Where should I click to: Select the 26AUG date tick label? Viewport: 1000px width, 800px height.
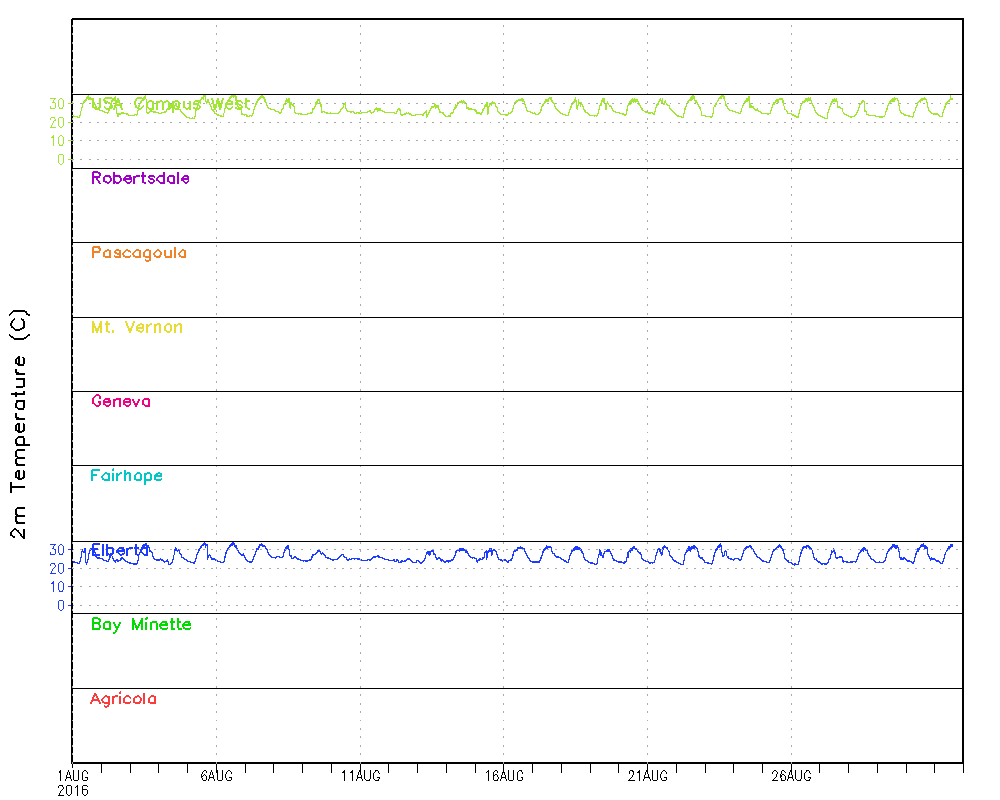(x=791, y=775)
